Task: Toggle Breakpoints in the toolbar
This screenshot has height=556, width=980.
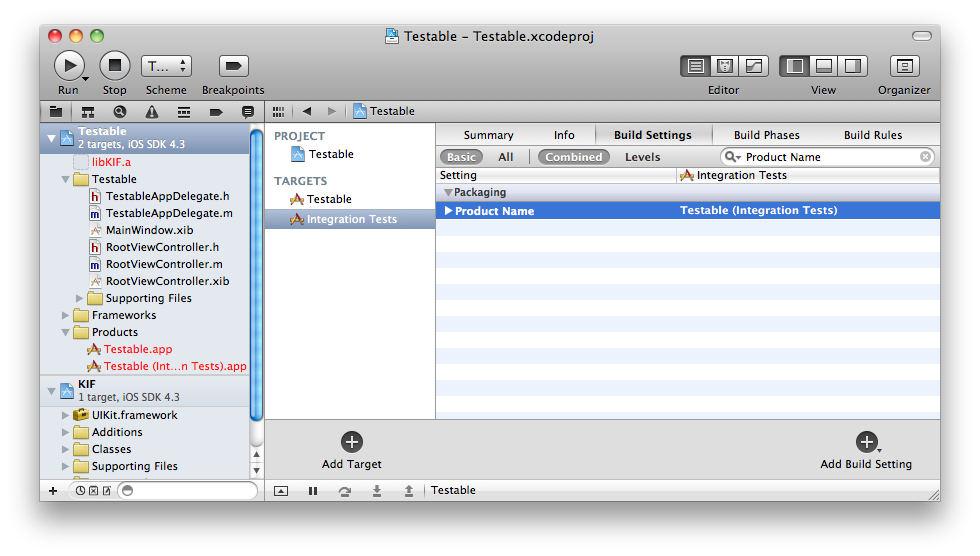Action: pos(233,66)
